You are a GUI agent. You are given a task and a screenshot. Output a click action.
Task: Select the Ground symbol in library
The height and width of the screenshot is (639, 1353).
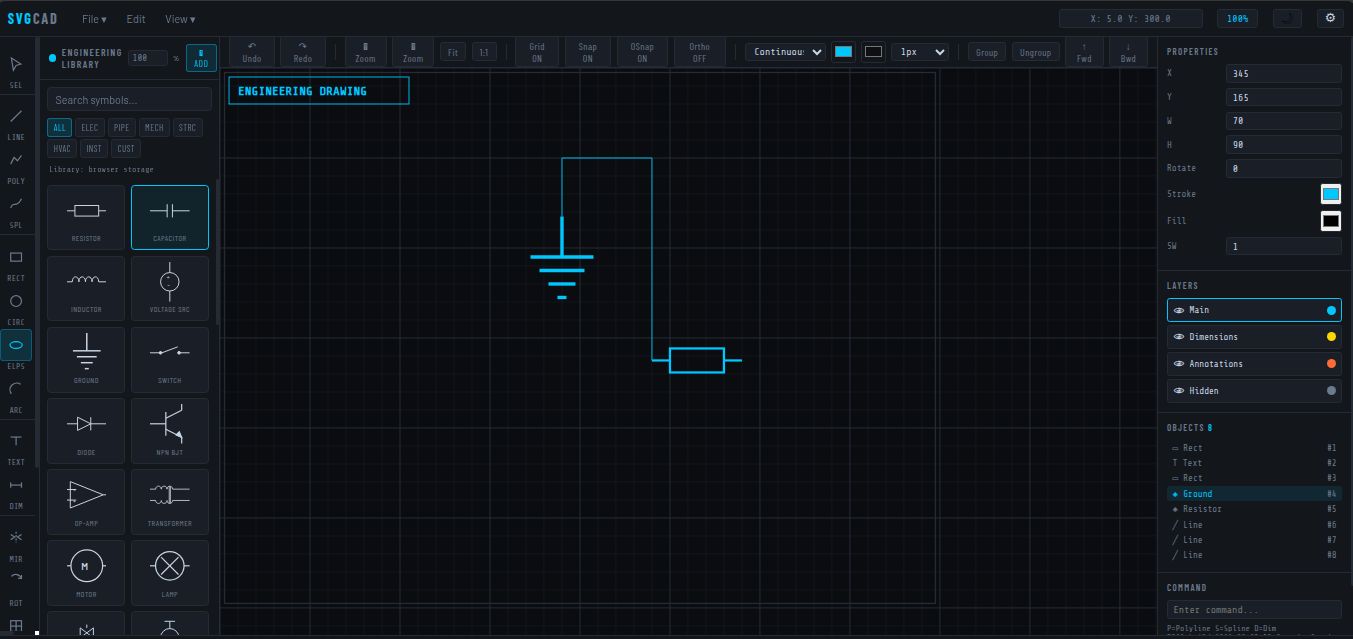pos(86,359)
